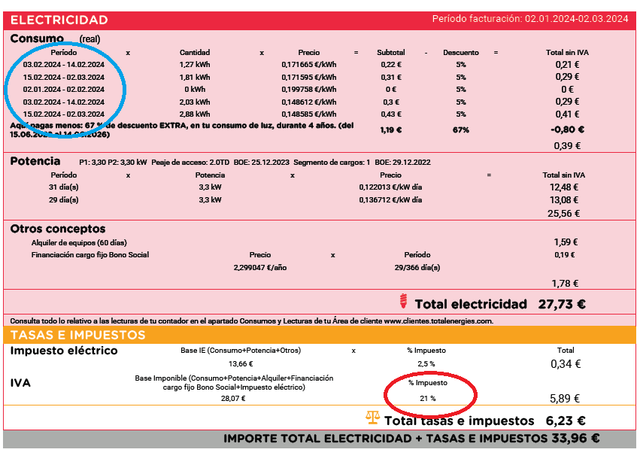640x450 pixels.
Task: Select the IVA total 5,89 €
Action: click(564, 399)
